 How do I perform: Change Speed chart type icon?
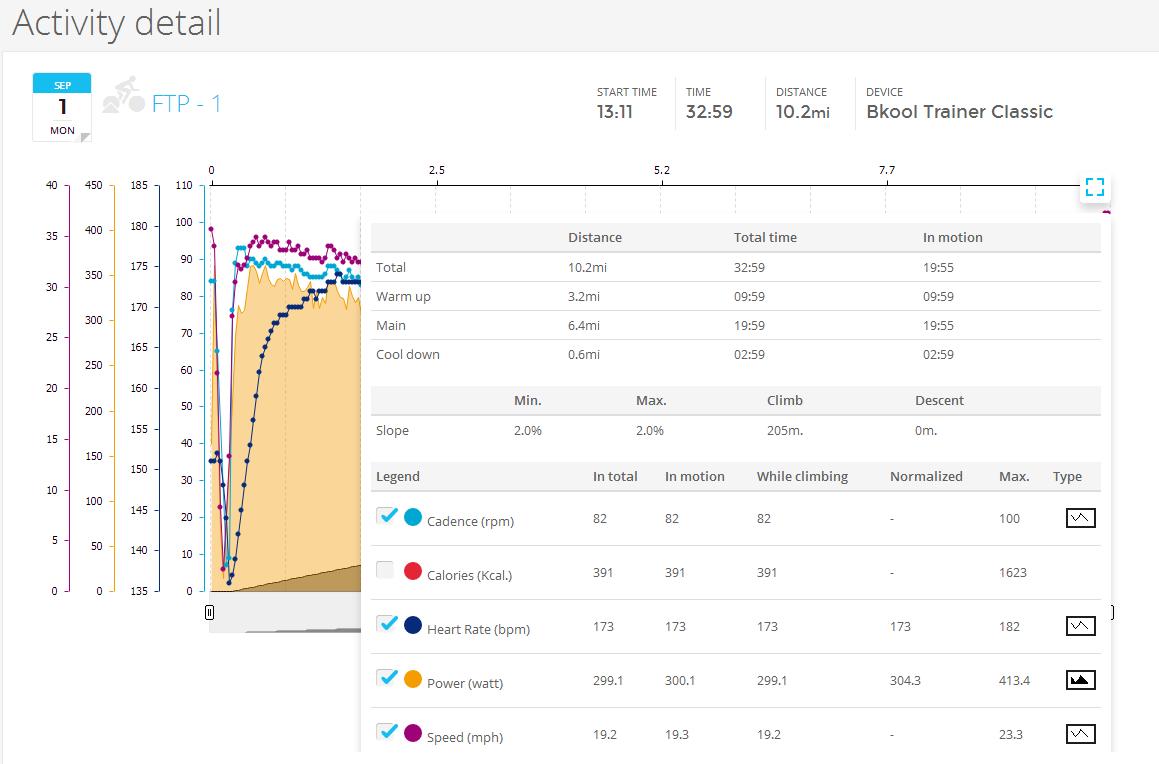(x=1080, y=734)
